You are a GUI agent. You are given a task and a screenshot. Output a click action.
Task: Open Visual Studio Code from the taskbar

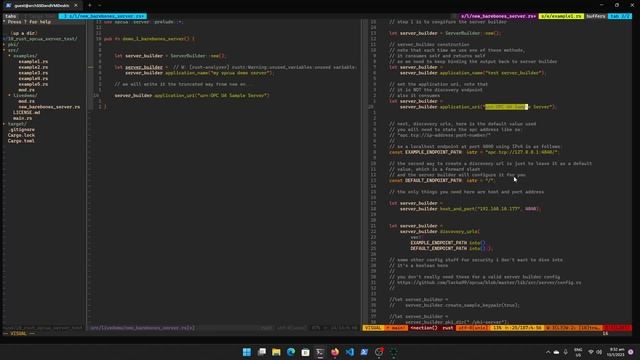[x=349, y=352]
